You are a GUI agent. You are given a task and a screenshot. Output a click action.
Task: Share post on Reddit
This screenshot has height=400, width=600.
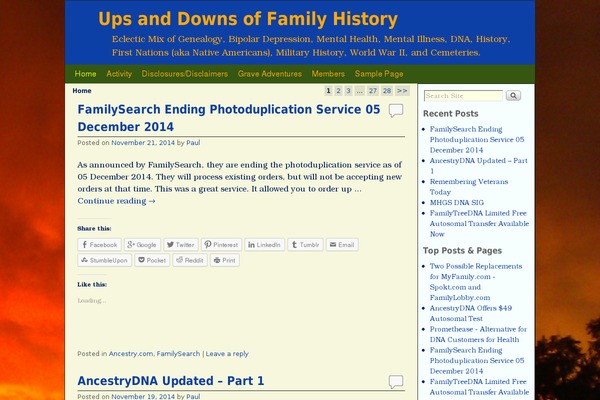(x=190, y=260)
